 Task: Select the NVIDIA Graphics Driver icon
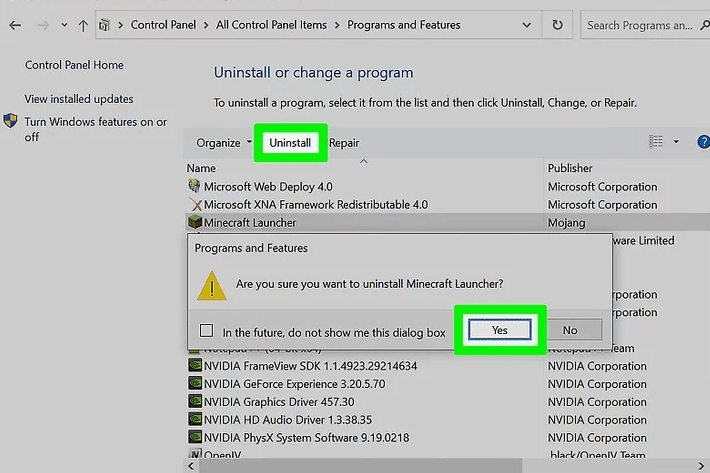tap(195, 401)
